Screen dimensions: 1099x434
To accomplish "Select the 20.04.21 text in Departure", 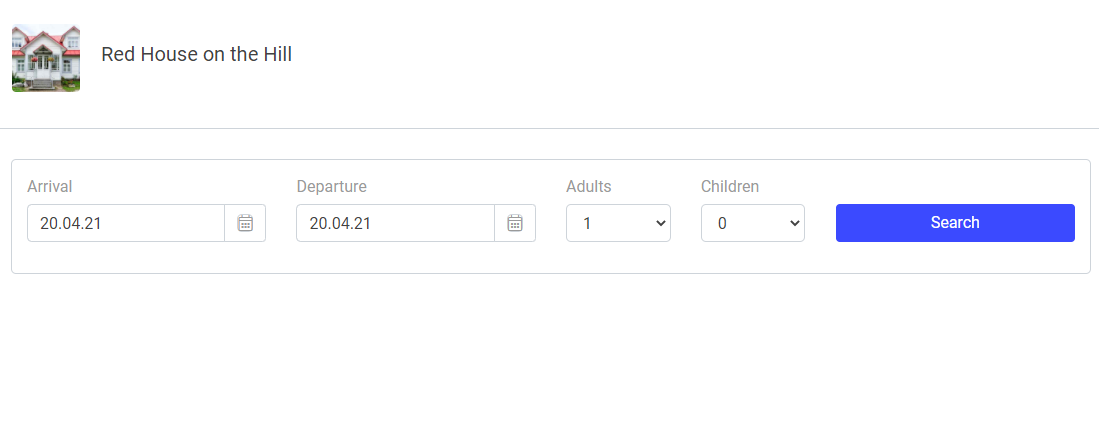I will click(x=340, y=224).
